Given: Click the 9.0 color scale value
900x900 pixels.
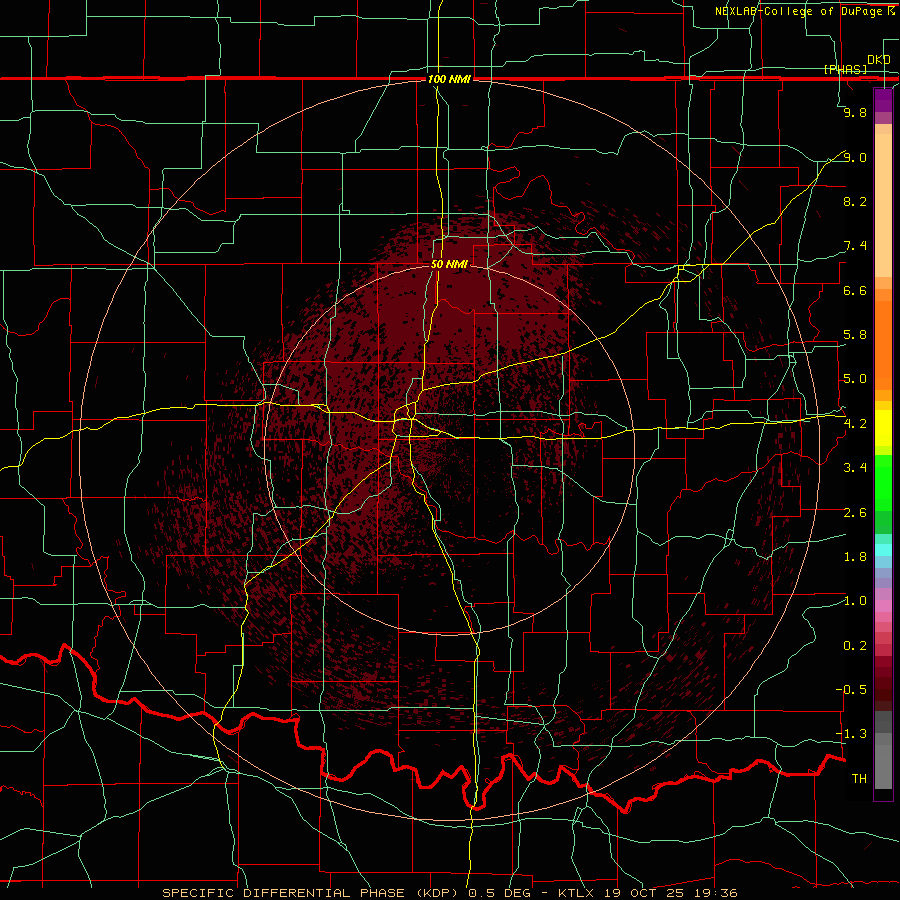Looking at the screenshot, I should coord(855,157).
